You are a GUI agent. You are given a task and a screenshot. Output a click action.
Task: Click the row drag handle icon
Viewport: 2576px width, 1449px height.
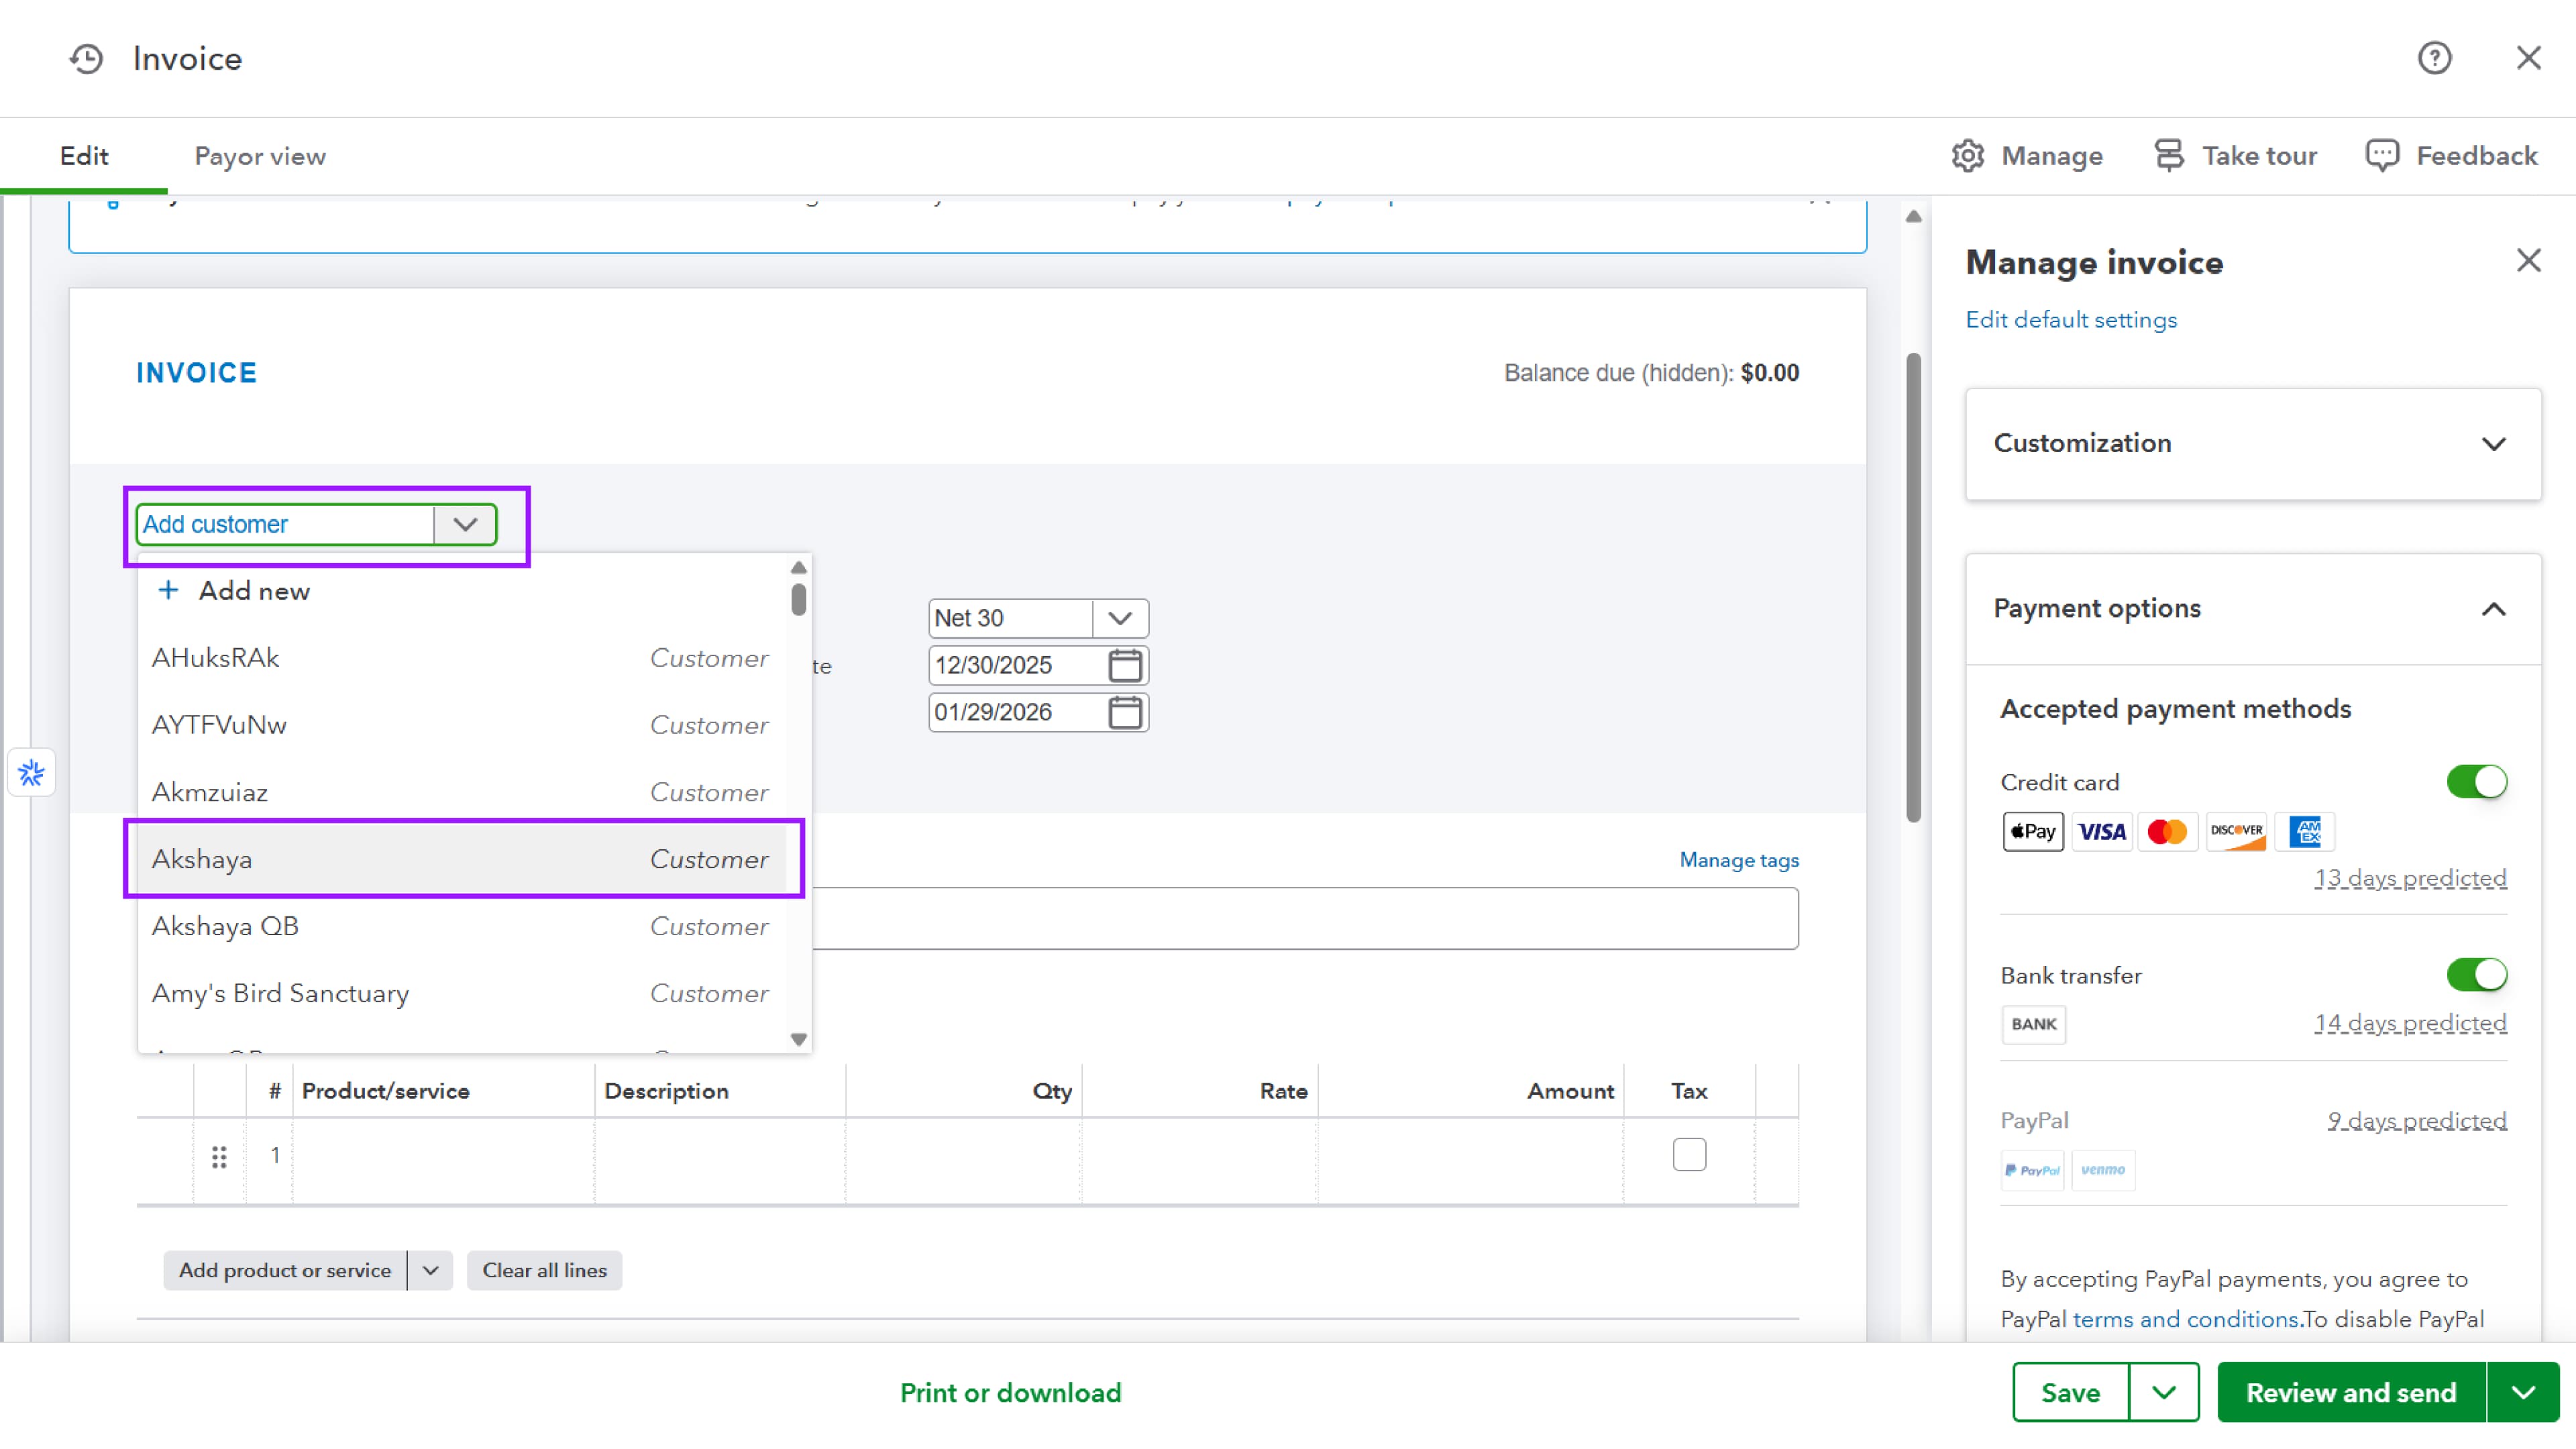[x=219, y=1156]
